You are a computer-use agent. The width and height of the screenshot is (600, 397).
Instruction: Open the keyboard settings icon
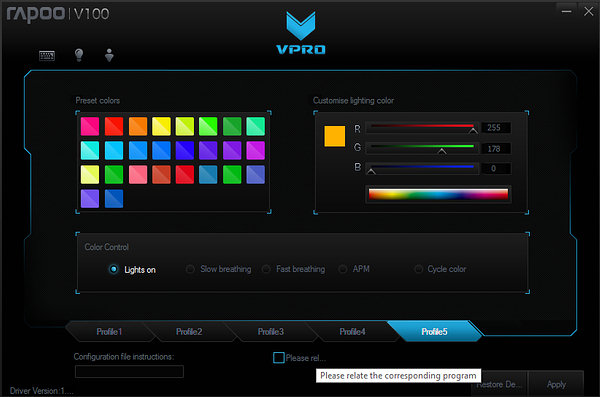point(47,56)
